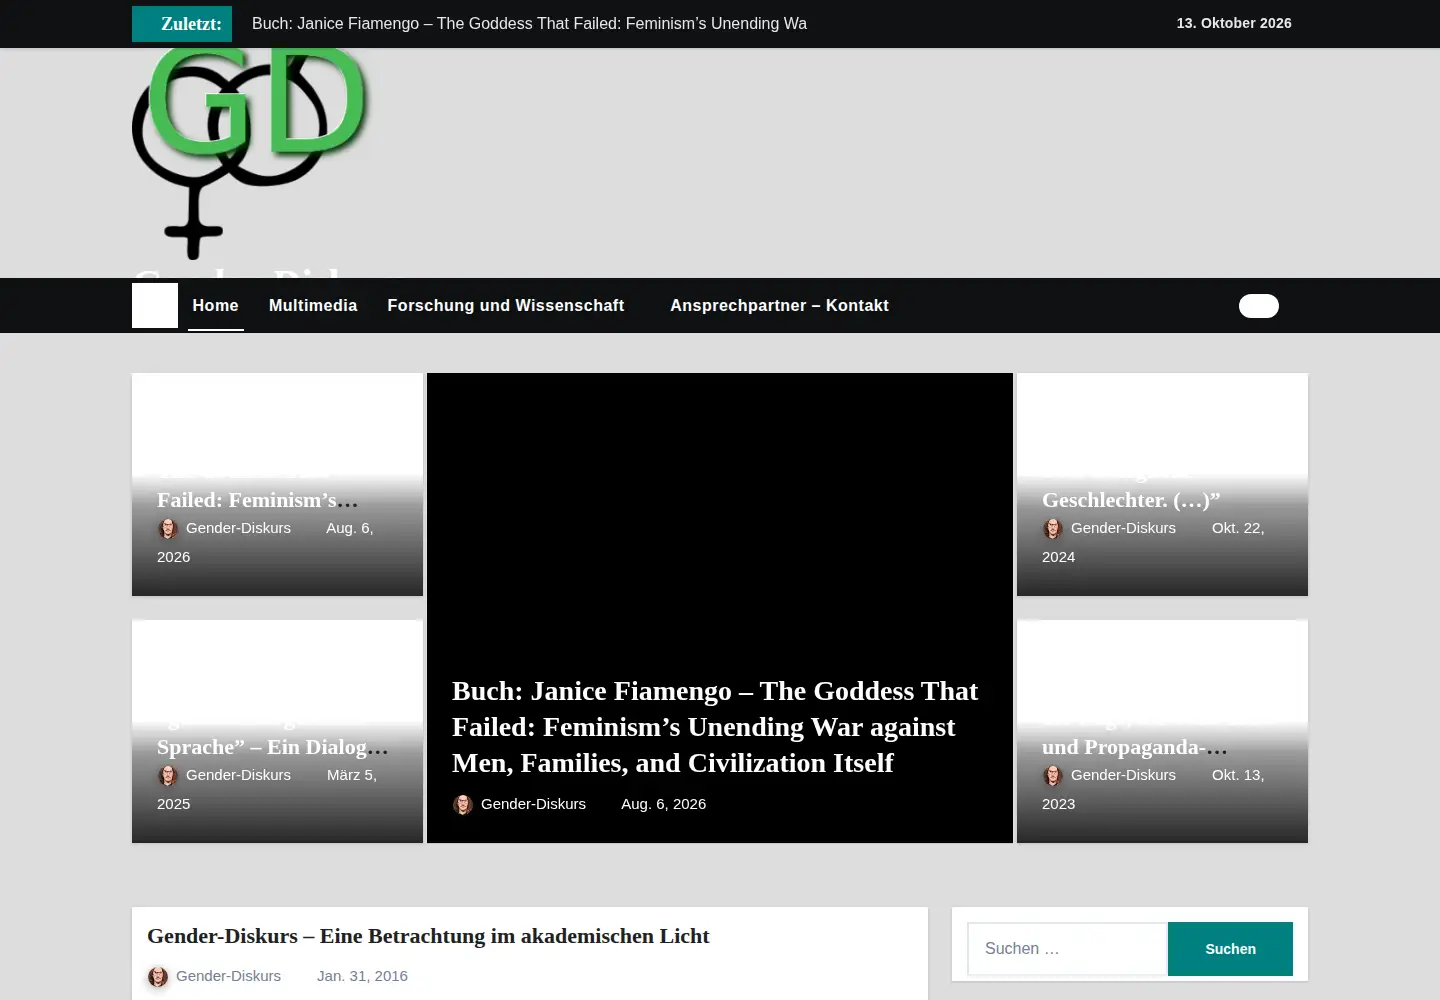Open article Gender-Diskurs – Eine Betrachtung im akademischen Licht
Screen dimensions: 1440x1000
(428, 936)
